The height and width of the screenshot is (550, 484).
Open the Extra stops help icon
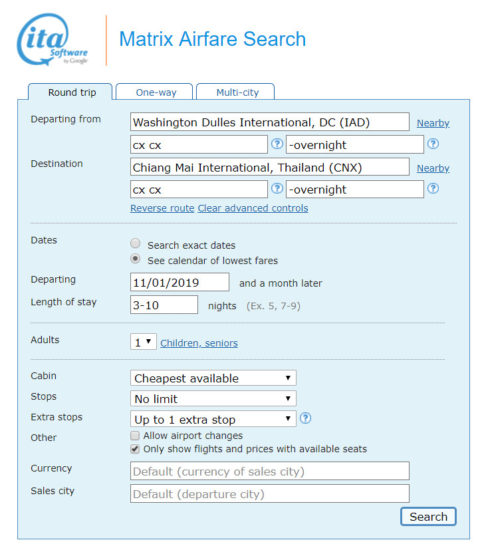coord(305,418)
